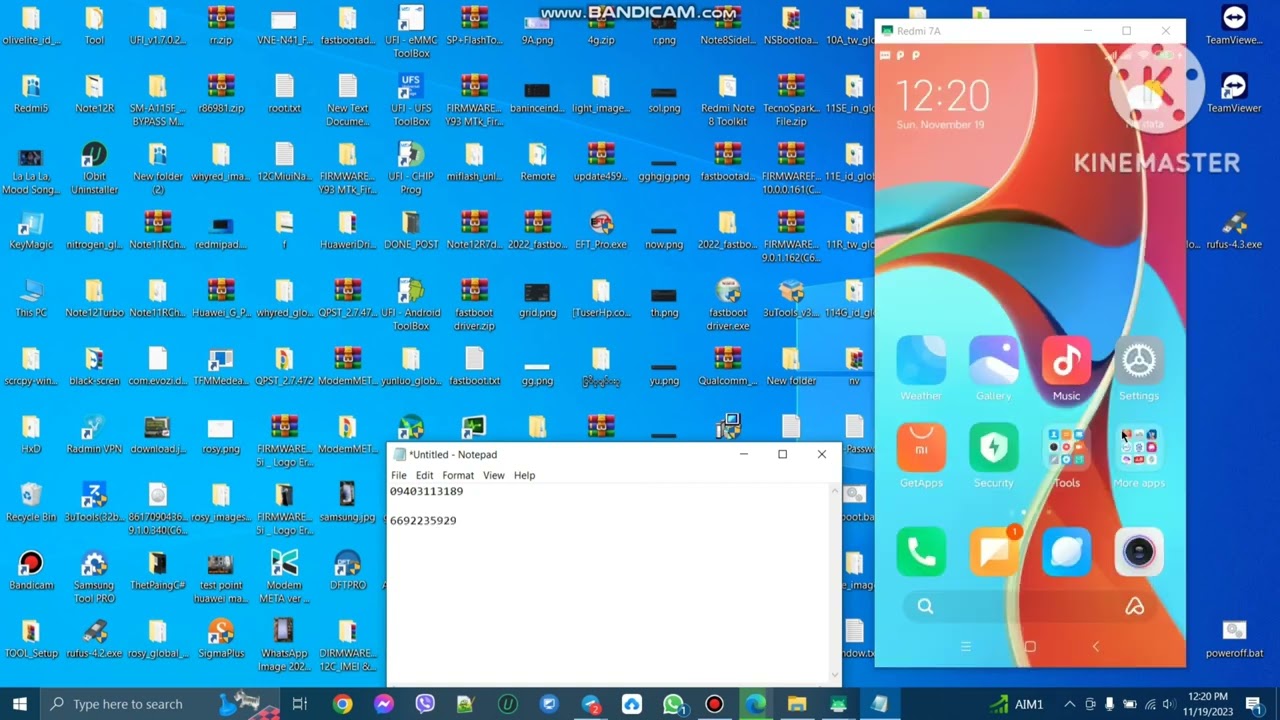Select the KeyMagic desktop icon

(31, 230)
